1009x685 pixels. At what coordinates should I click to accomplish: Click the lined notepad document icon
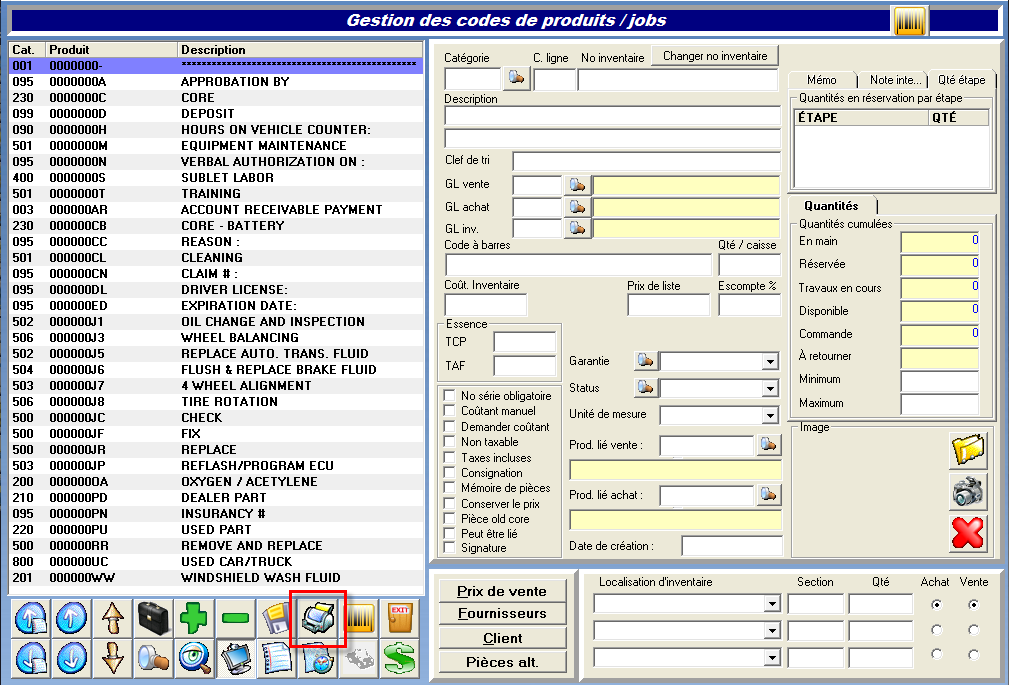pos(277,659)
